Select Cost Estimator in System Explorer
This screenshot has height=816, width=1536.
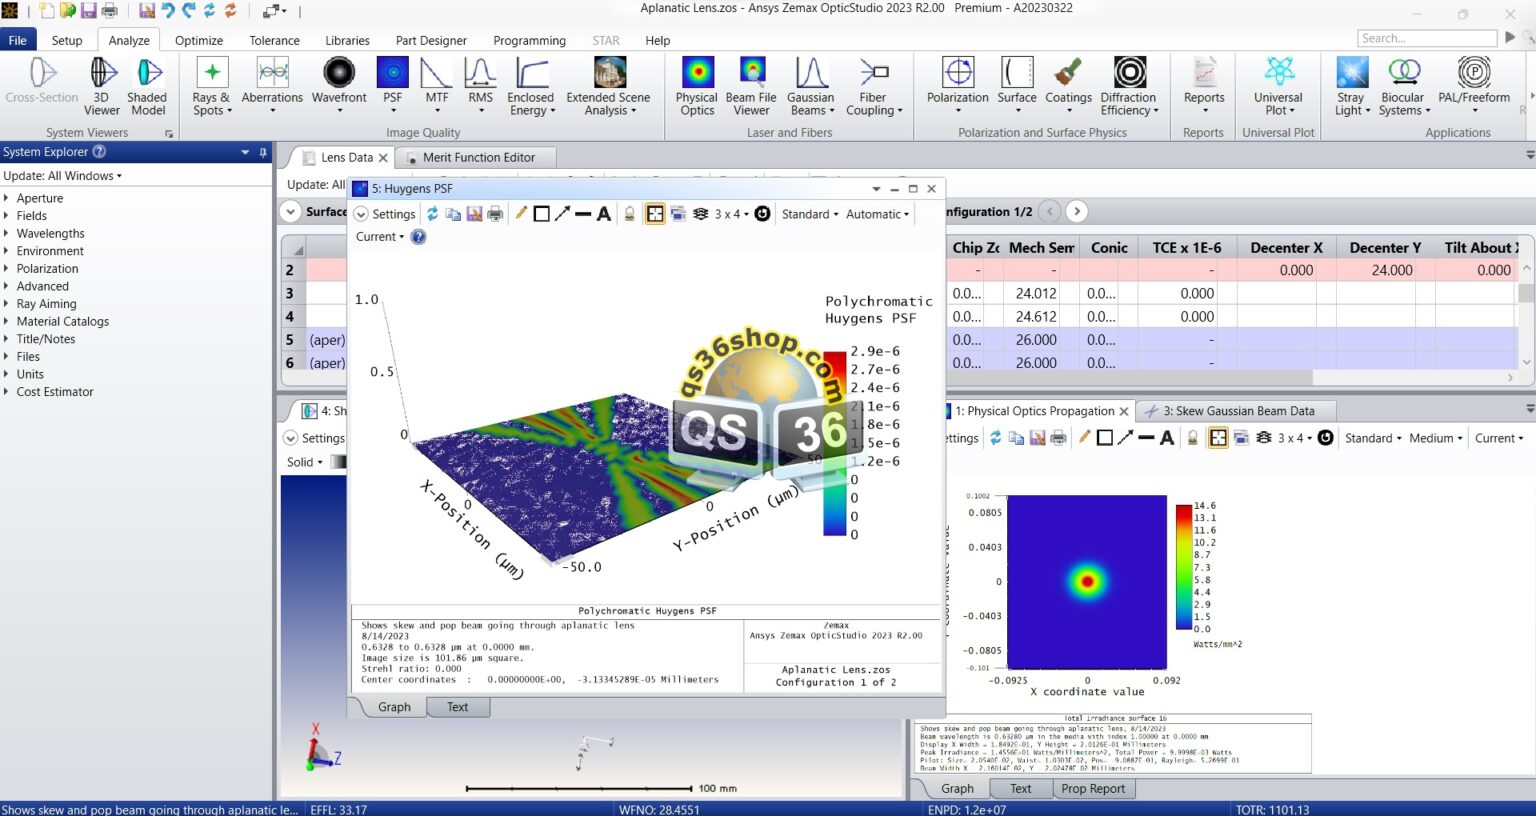[x=55, y=392]
